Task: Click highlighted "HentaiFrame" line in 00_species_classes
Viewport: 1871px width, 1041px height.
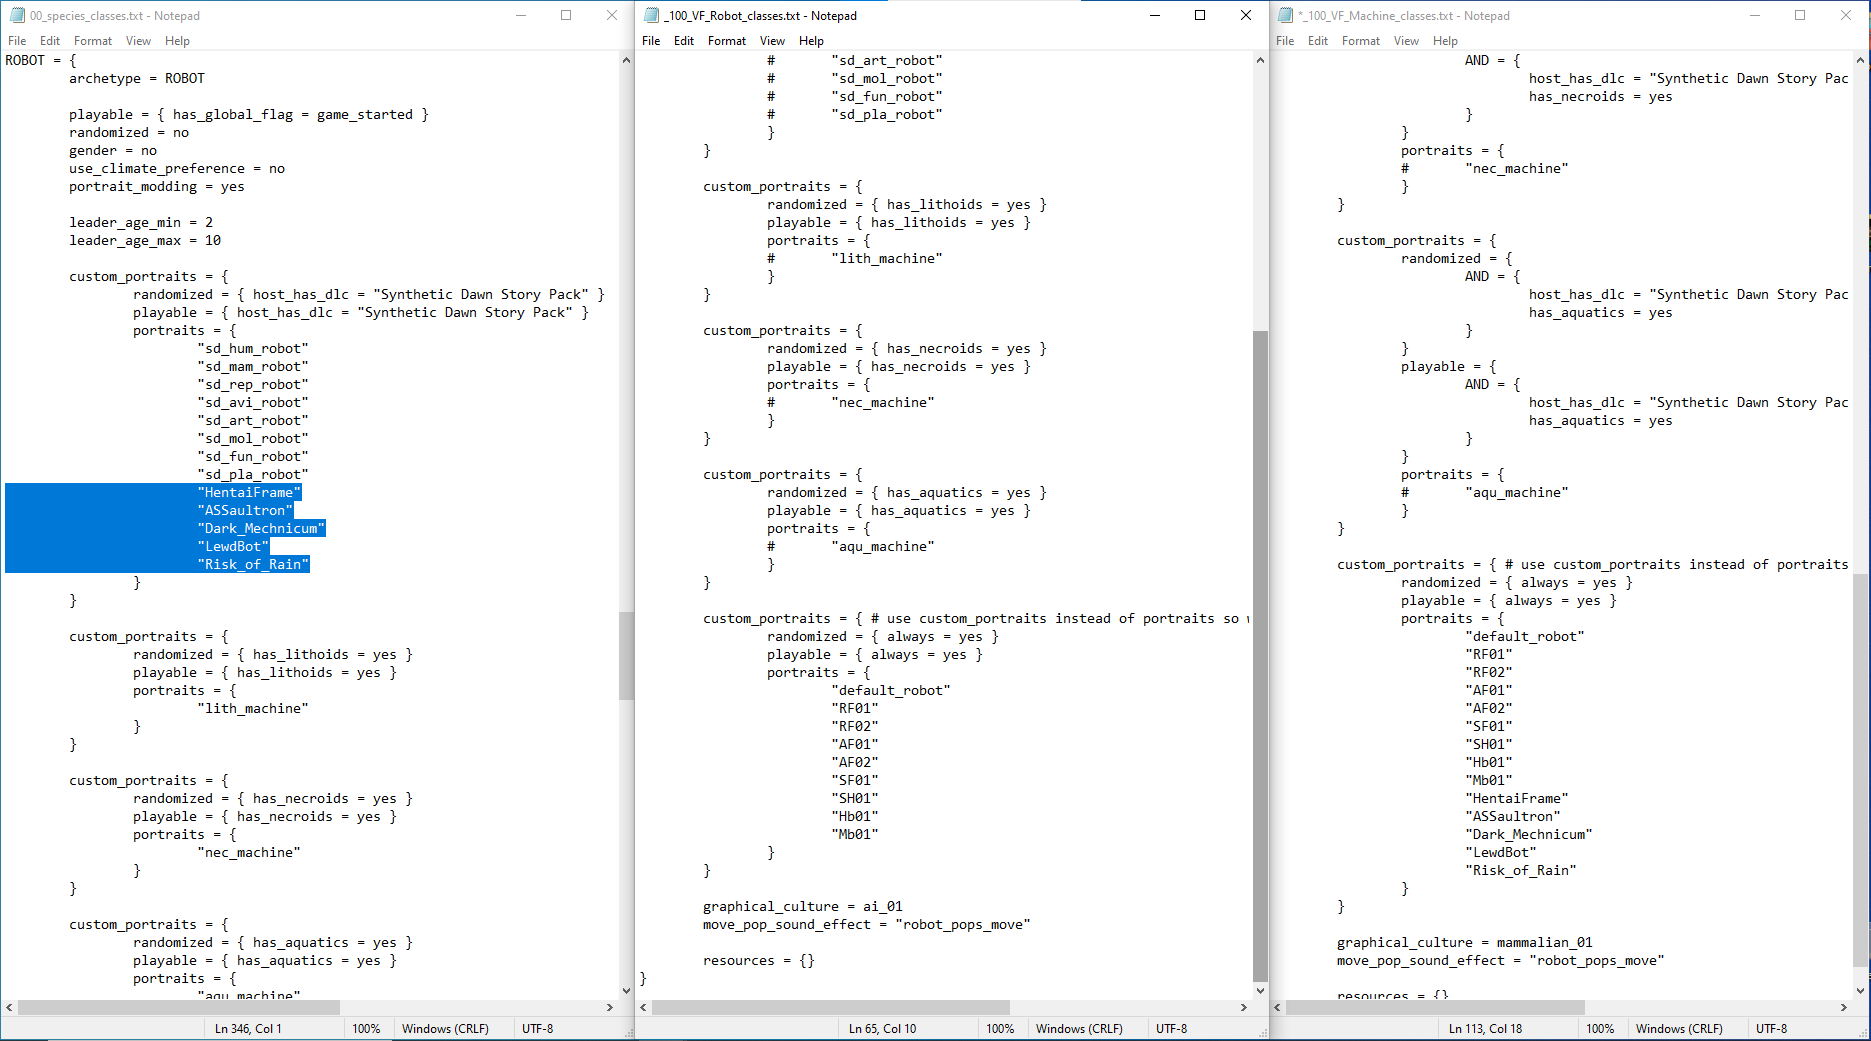Action: [249, 492]
